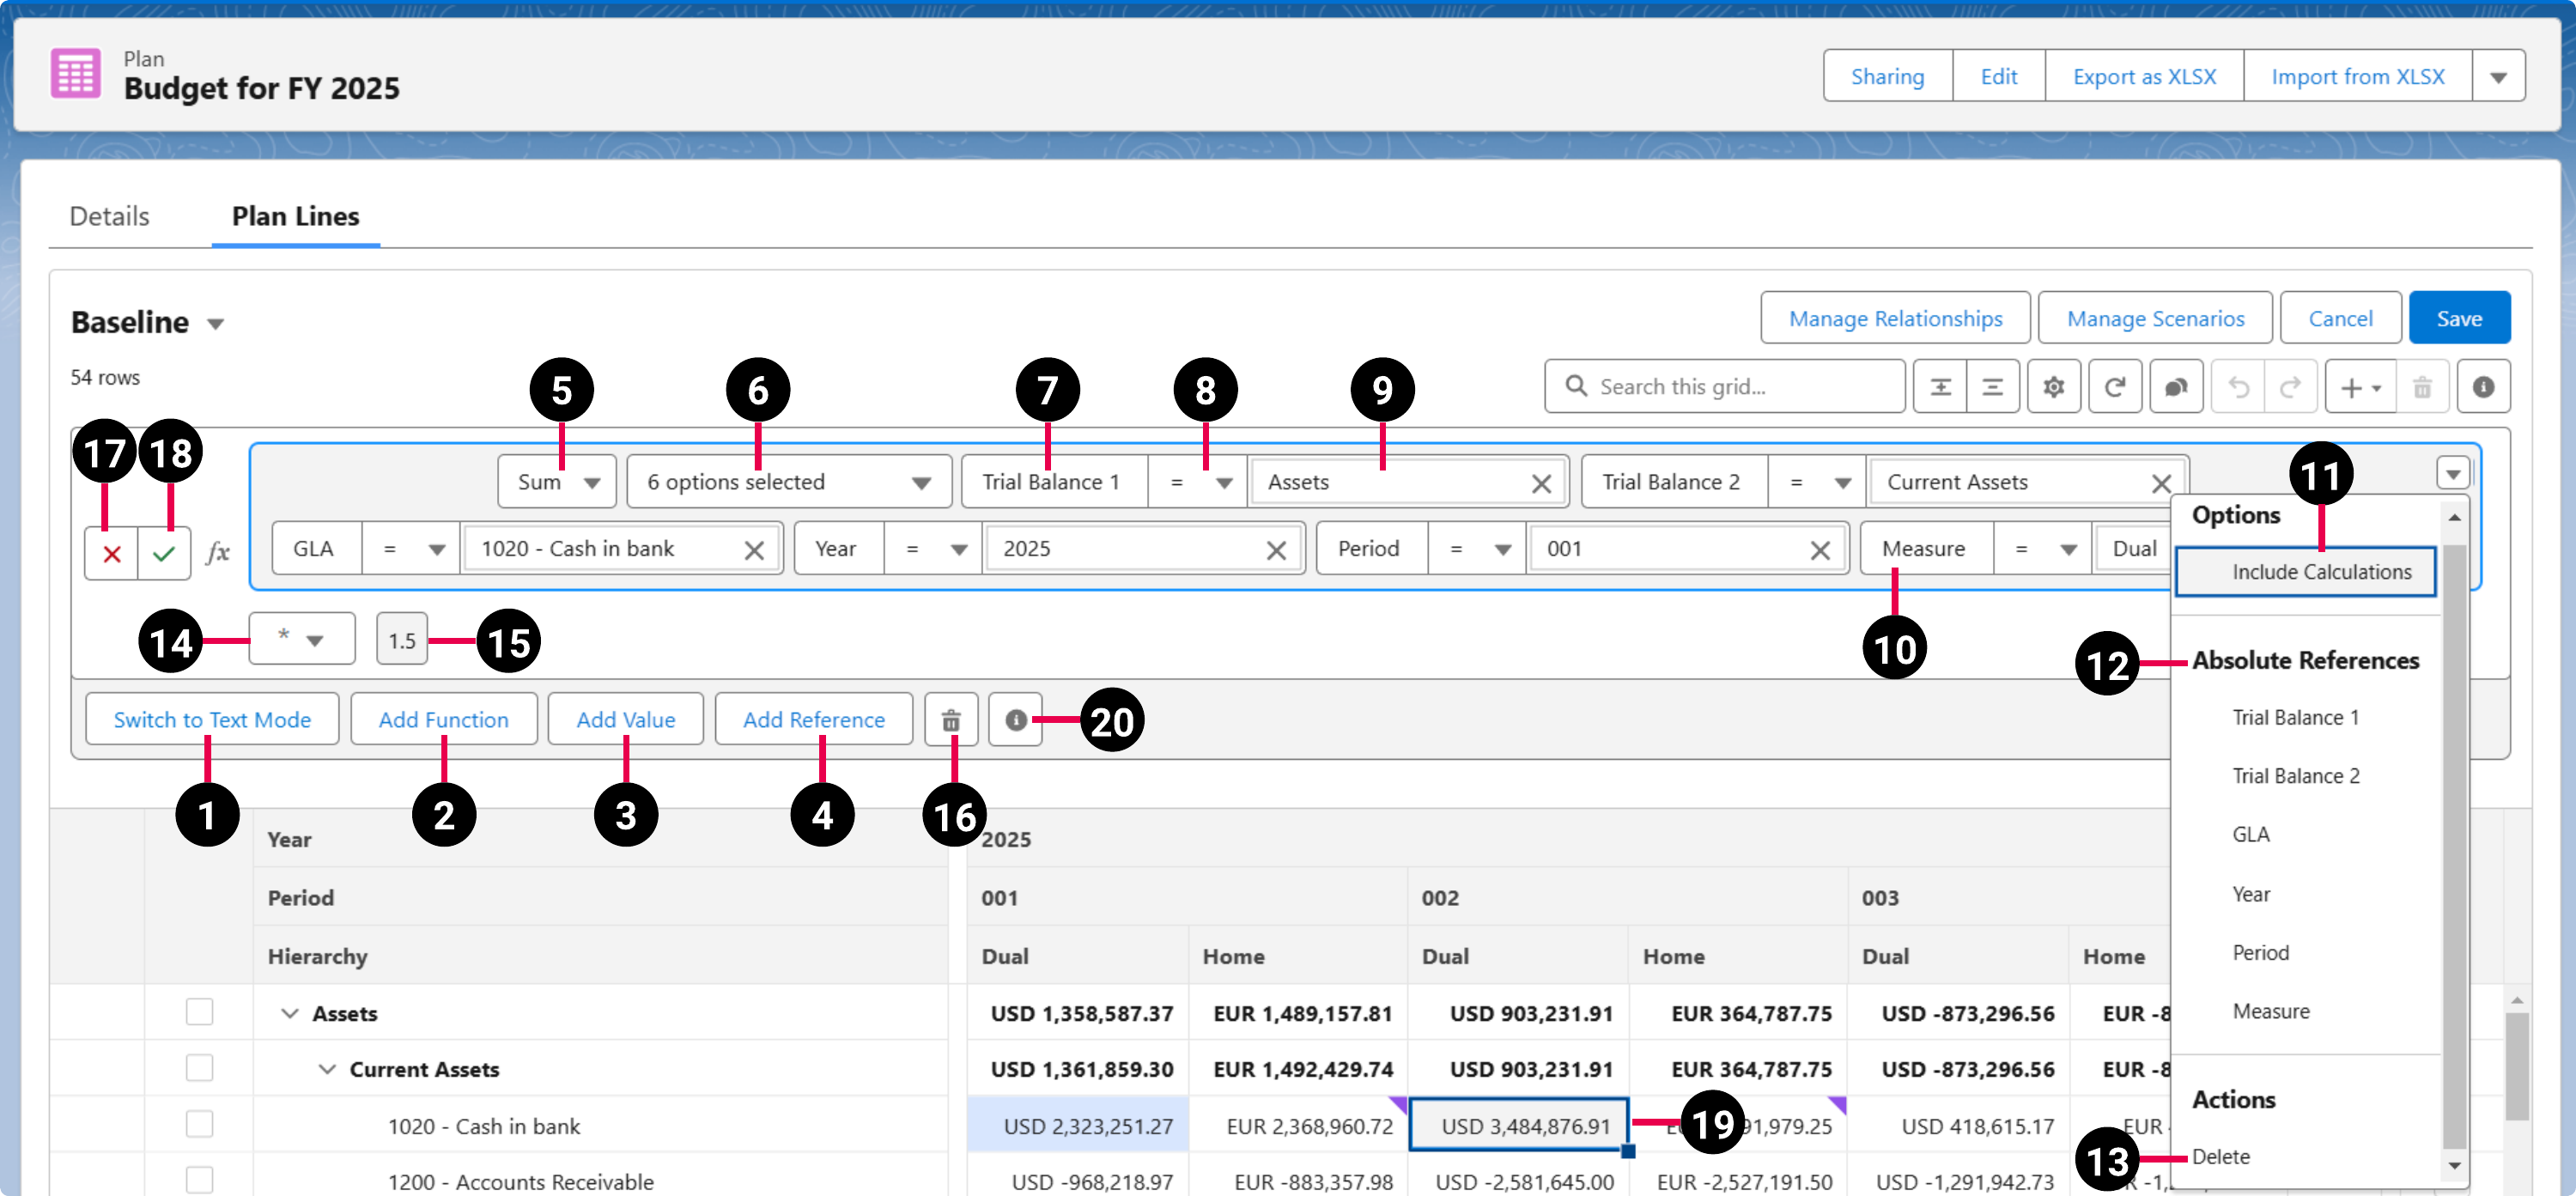2576x1196 pixels.
Task: Clear the Assets filter with its X icon
Action: pyautogui.click(x=1541, y=482)
